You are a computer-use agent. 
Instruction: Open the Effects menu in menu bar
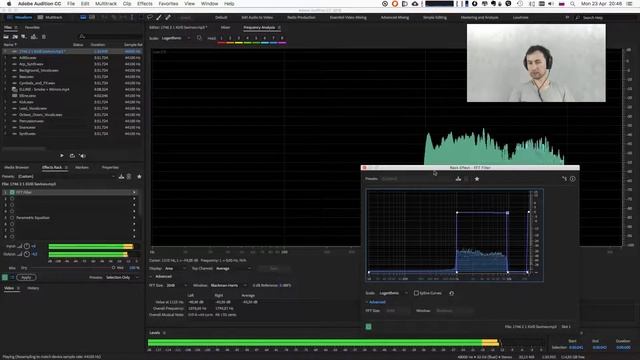[x=144, y=4]
